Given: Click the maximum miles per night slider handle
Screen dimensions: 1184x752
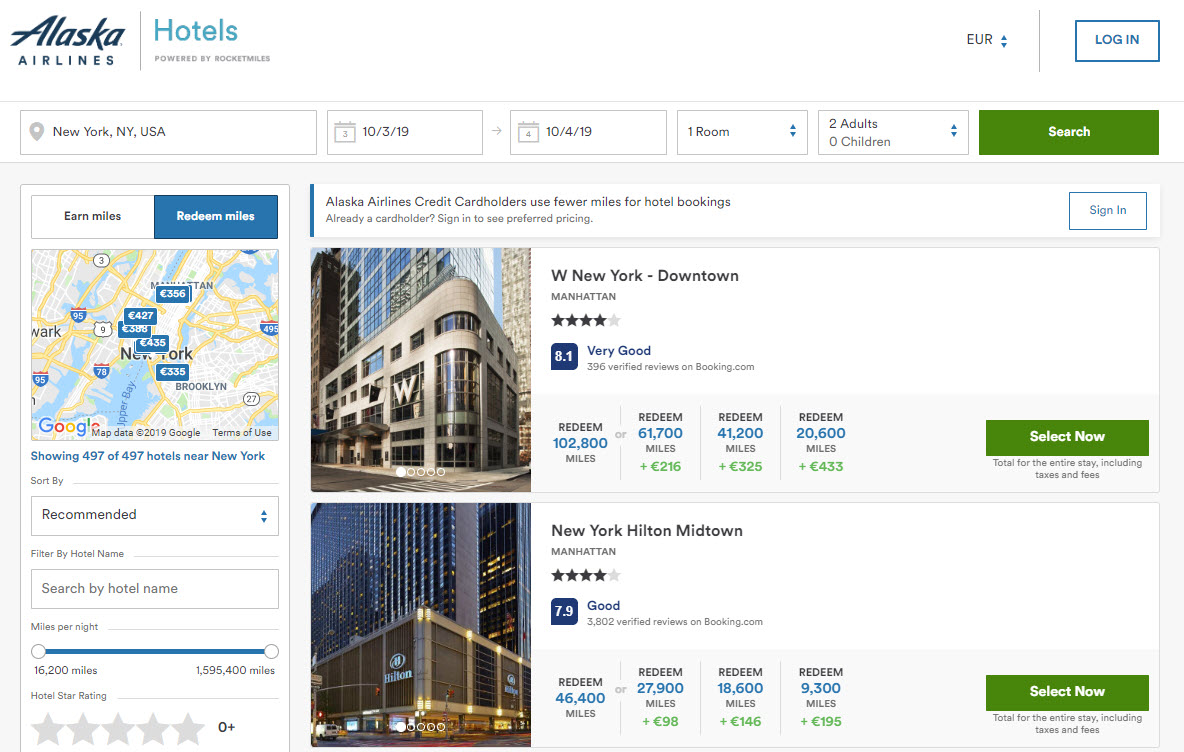Looking at the screenshot, I should click(271, 652).
